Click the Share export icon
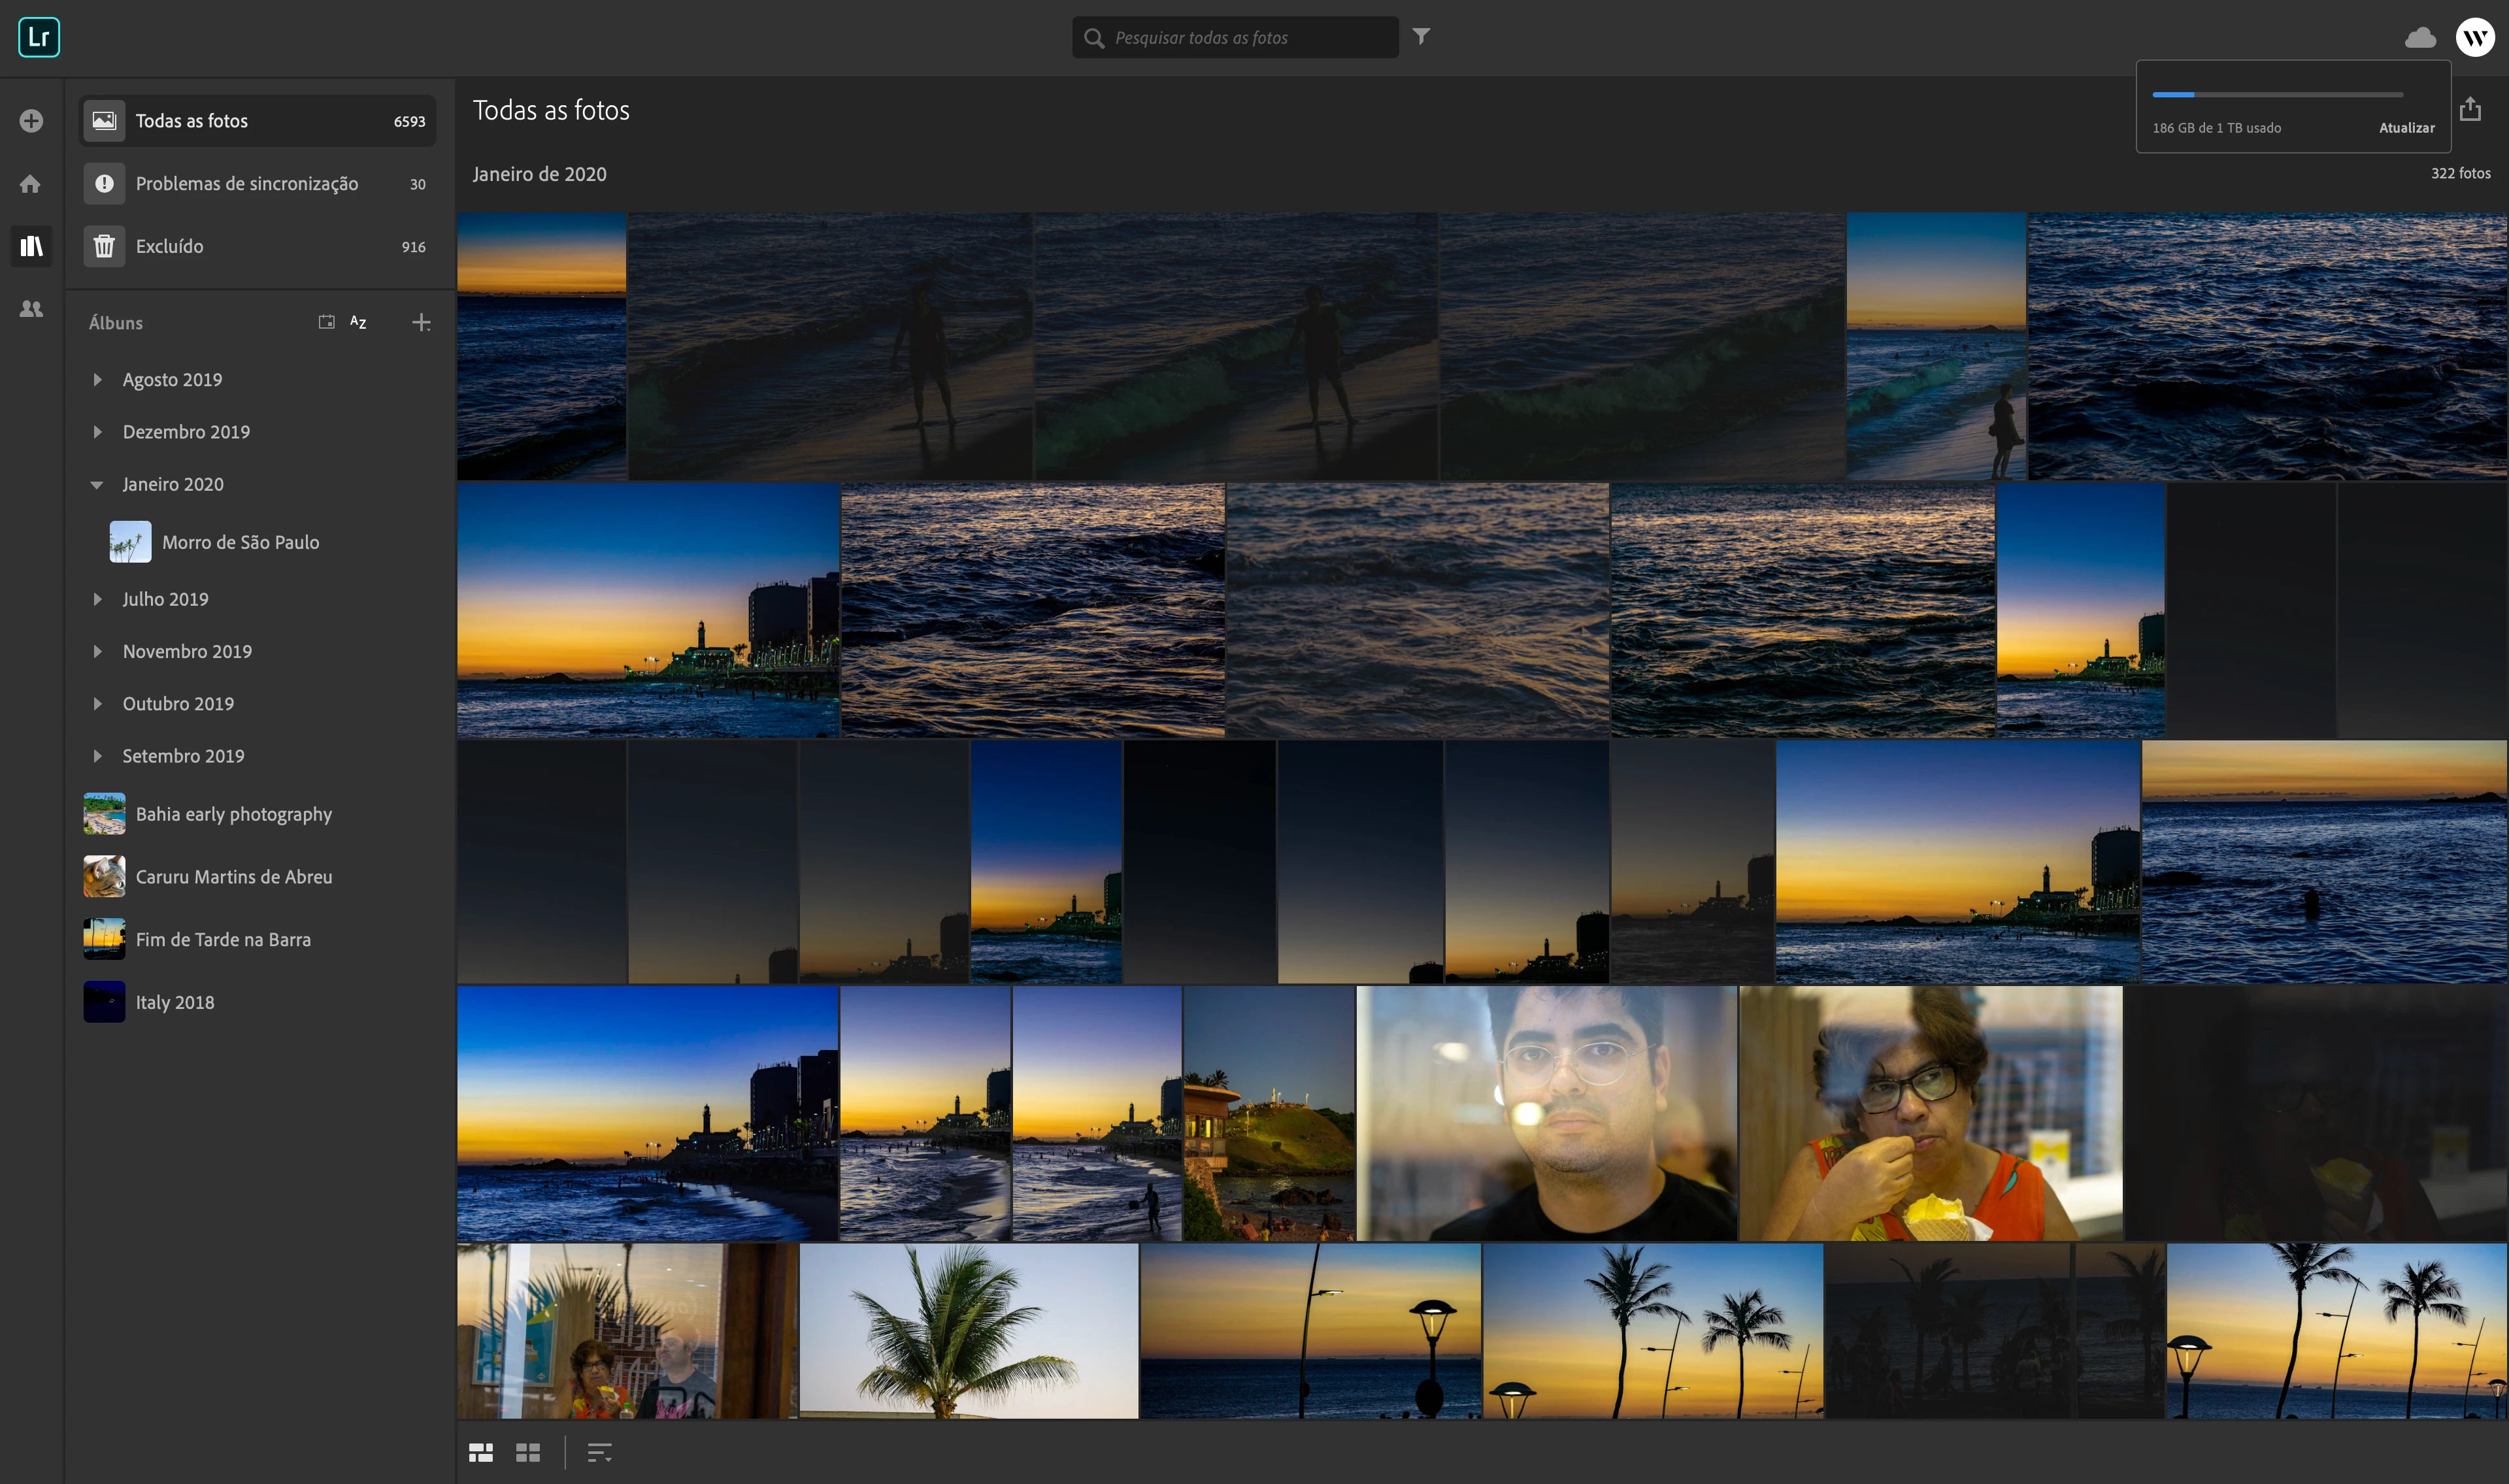 point(2470,109)
